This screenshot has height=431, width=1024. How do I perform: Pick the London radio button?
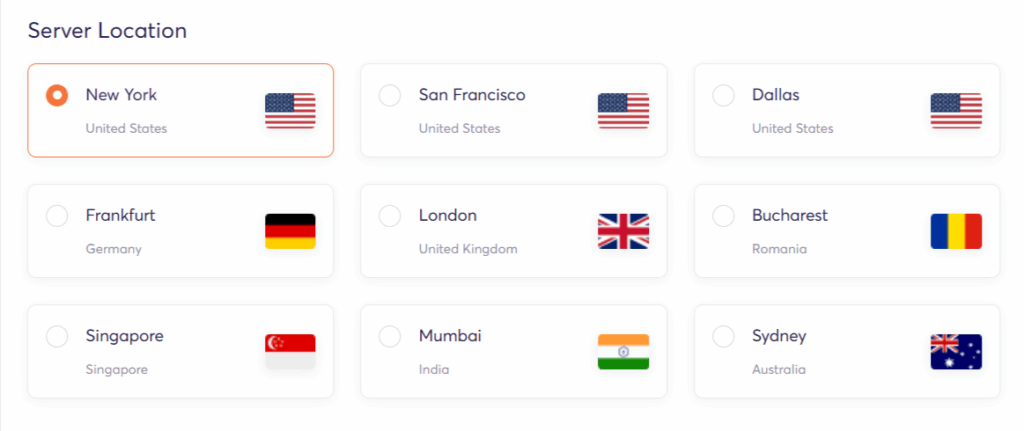pyautogui.click(x=390, y=216)
